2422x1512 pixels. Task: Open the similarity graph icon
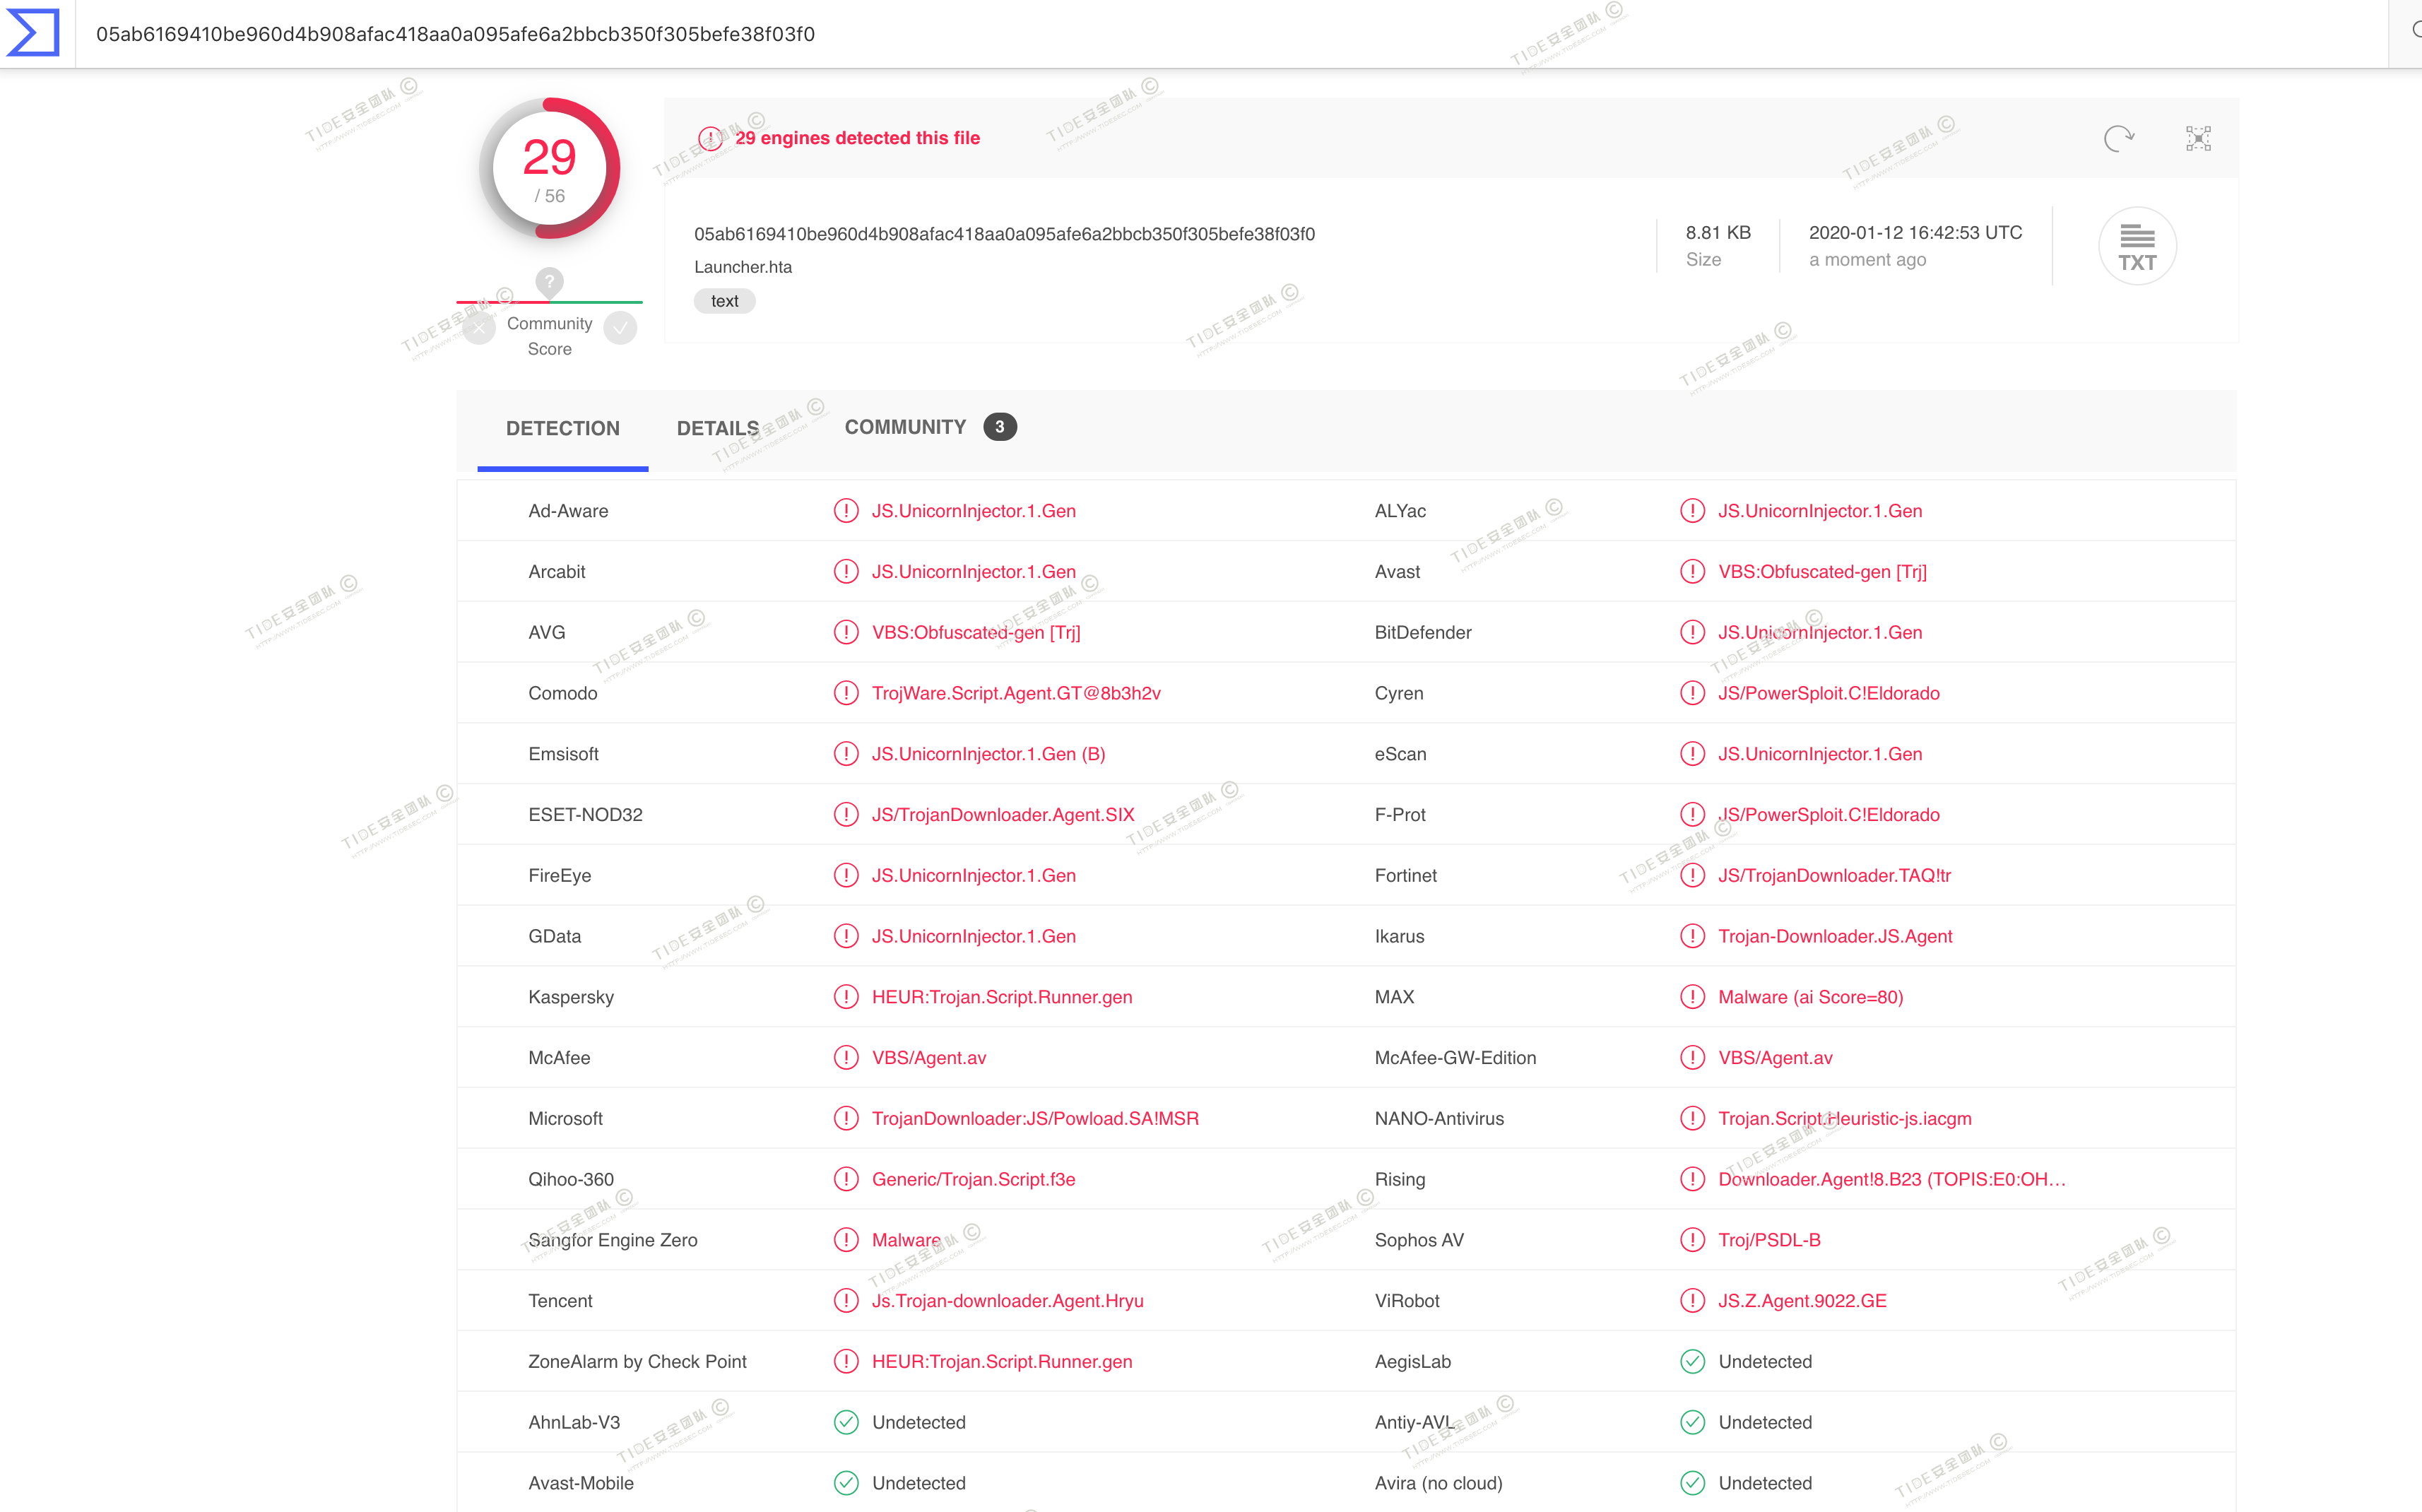tap(2197, 138)
